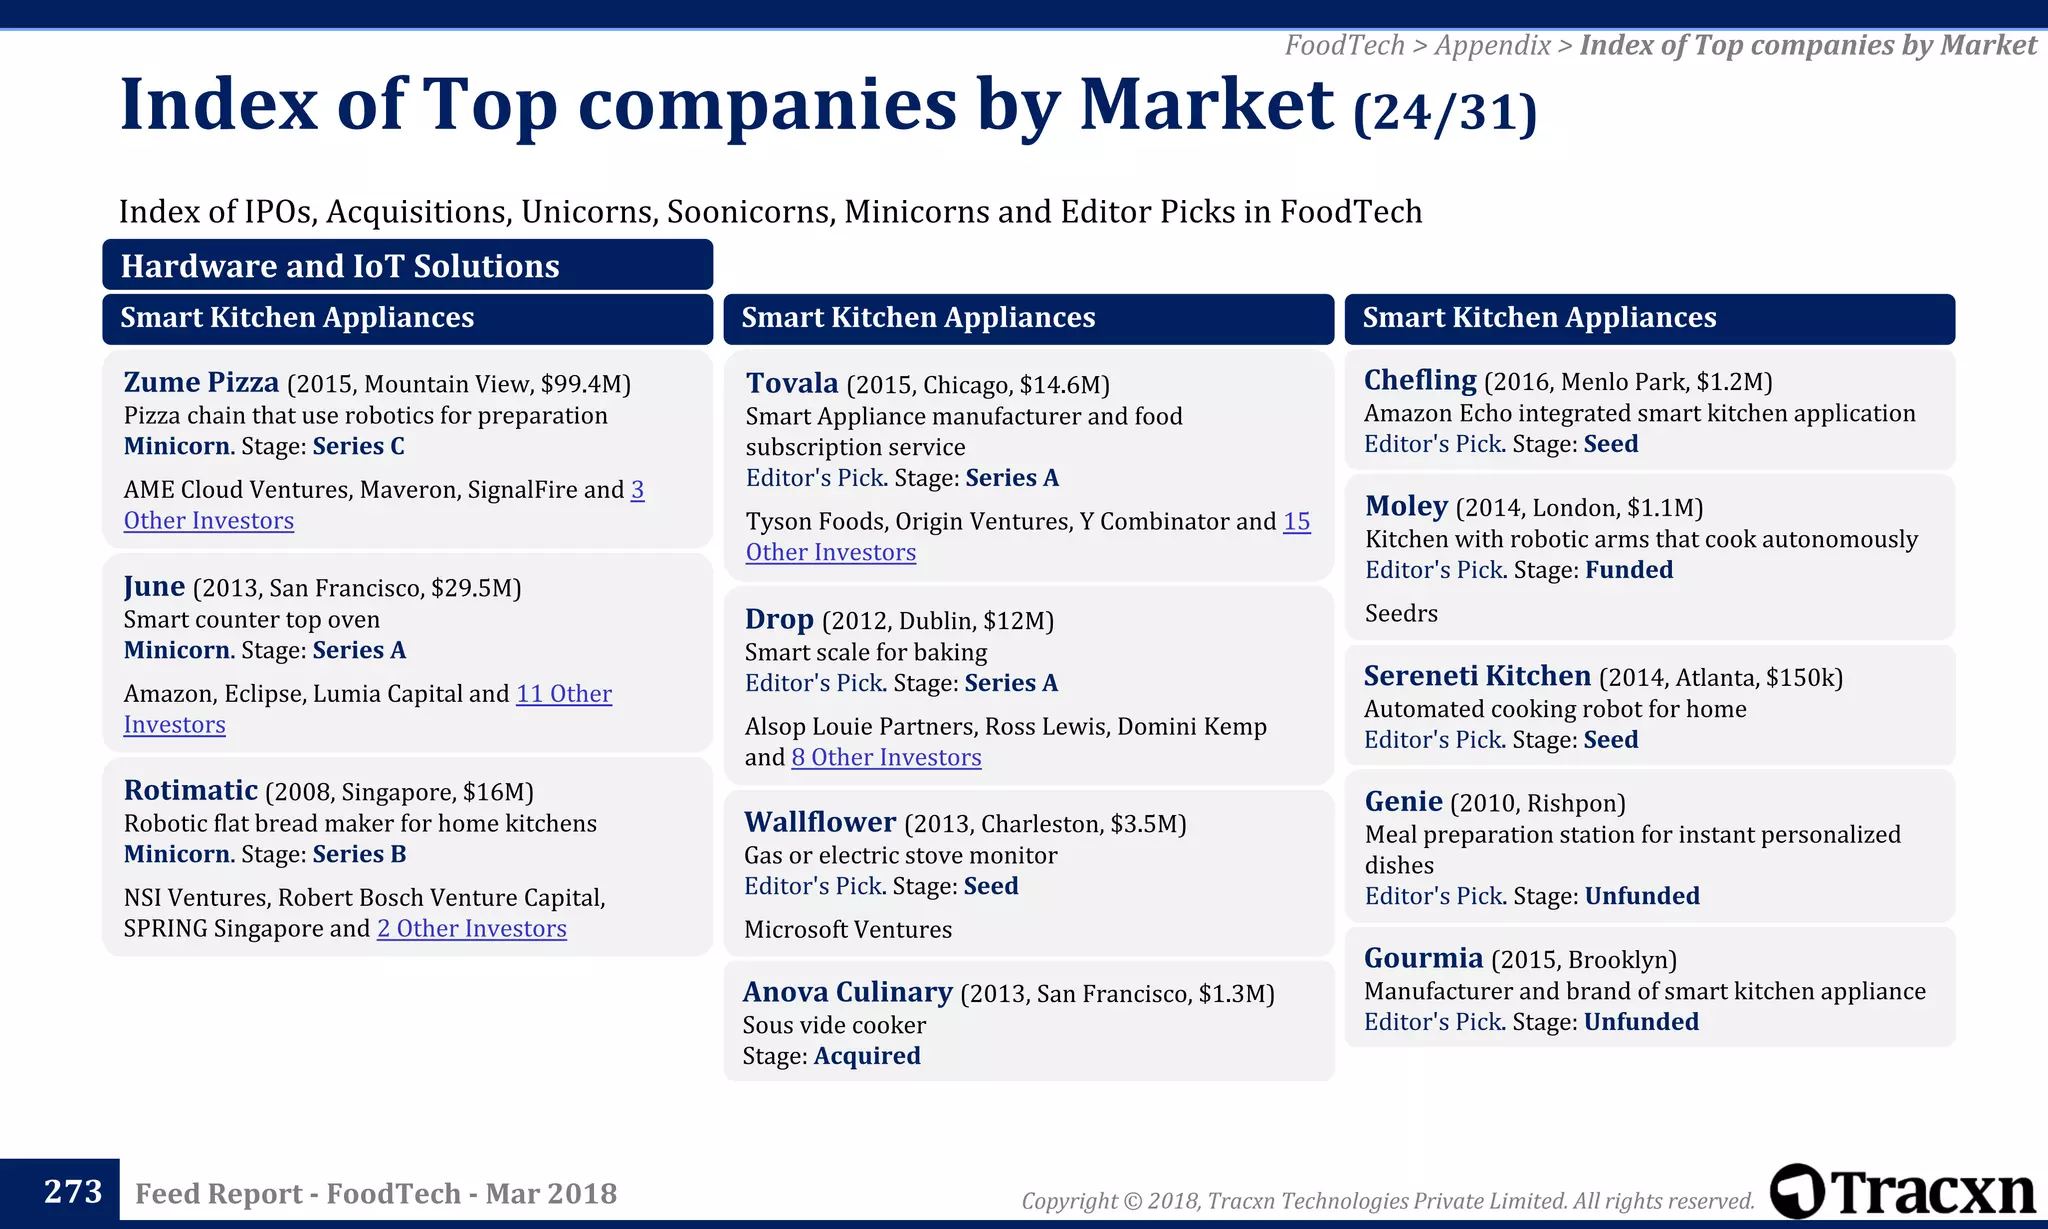Open Rotimatic's '2 Other Investors' link
The image size is (2048, 1229).
click(x=472, y=928)
